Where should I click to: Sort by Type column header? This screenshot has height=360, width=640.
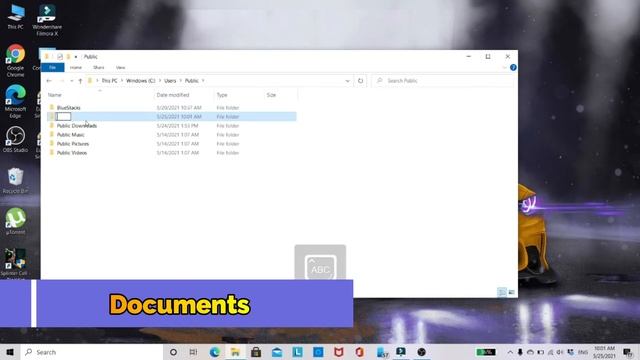(x=222, y=95)
